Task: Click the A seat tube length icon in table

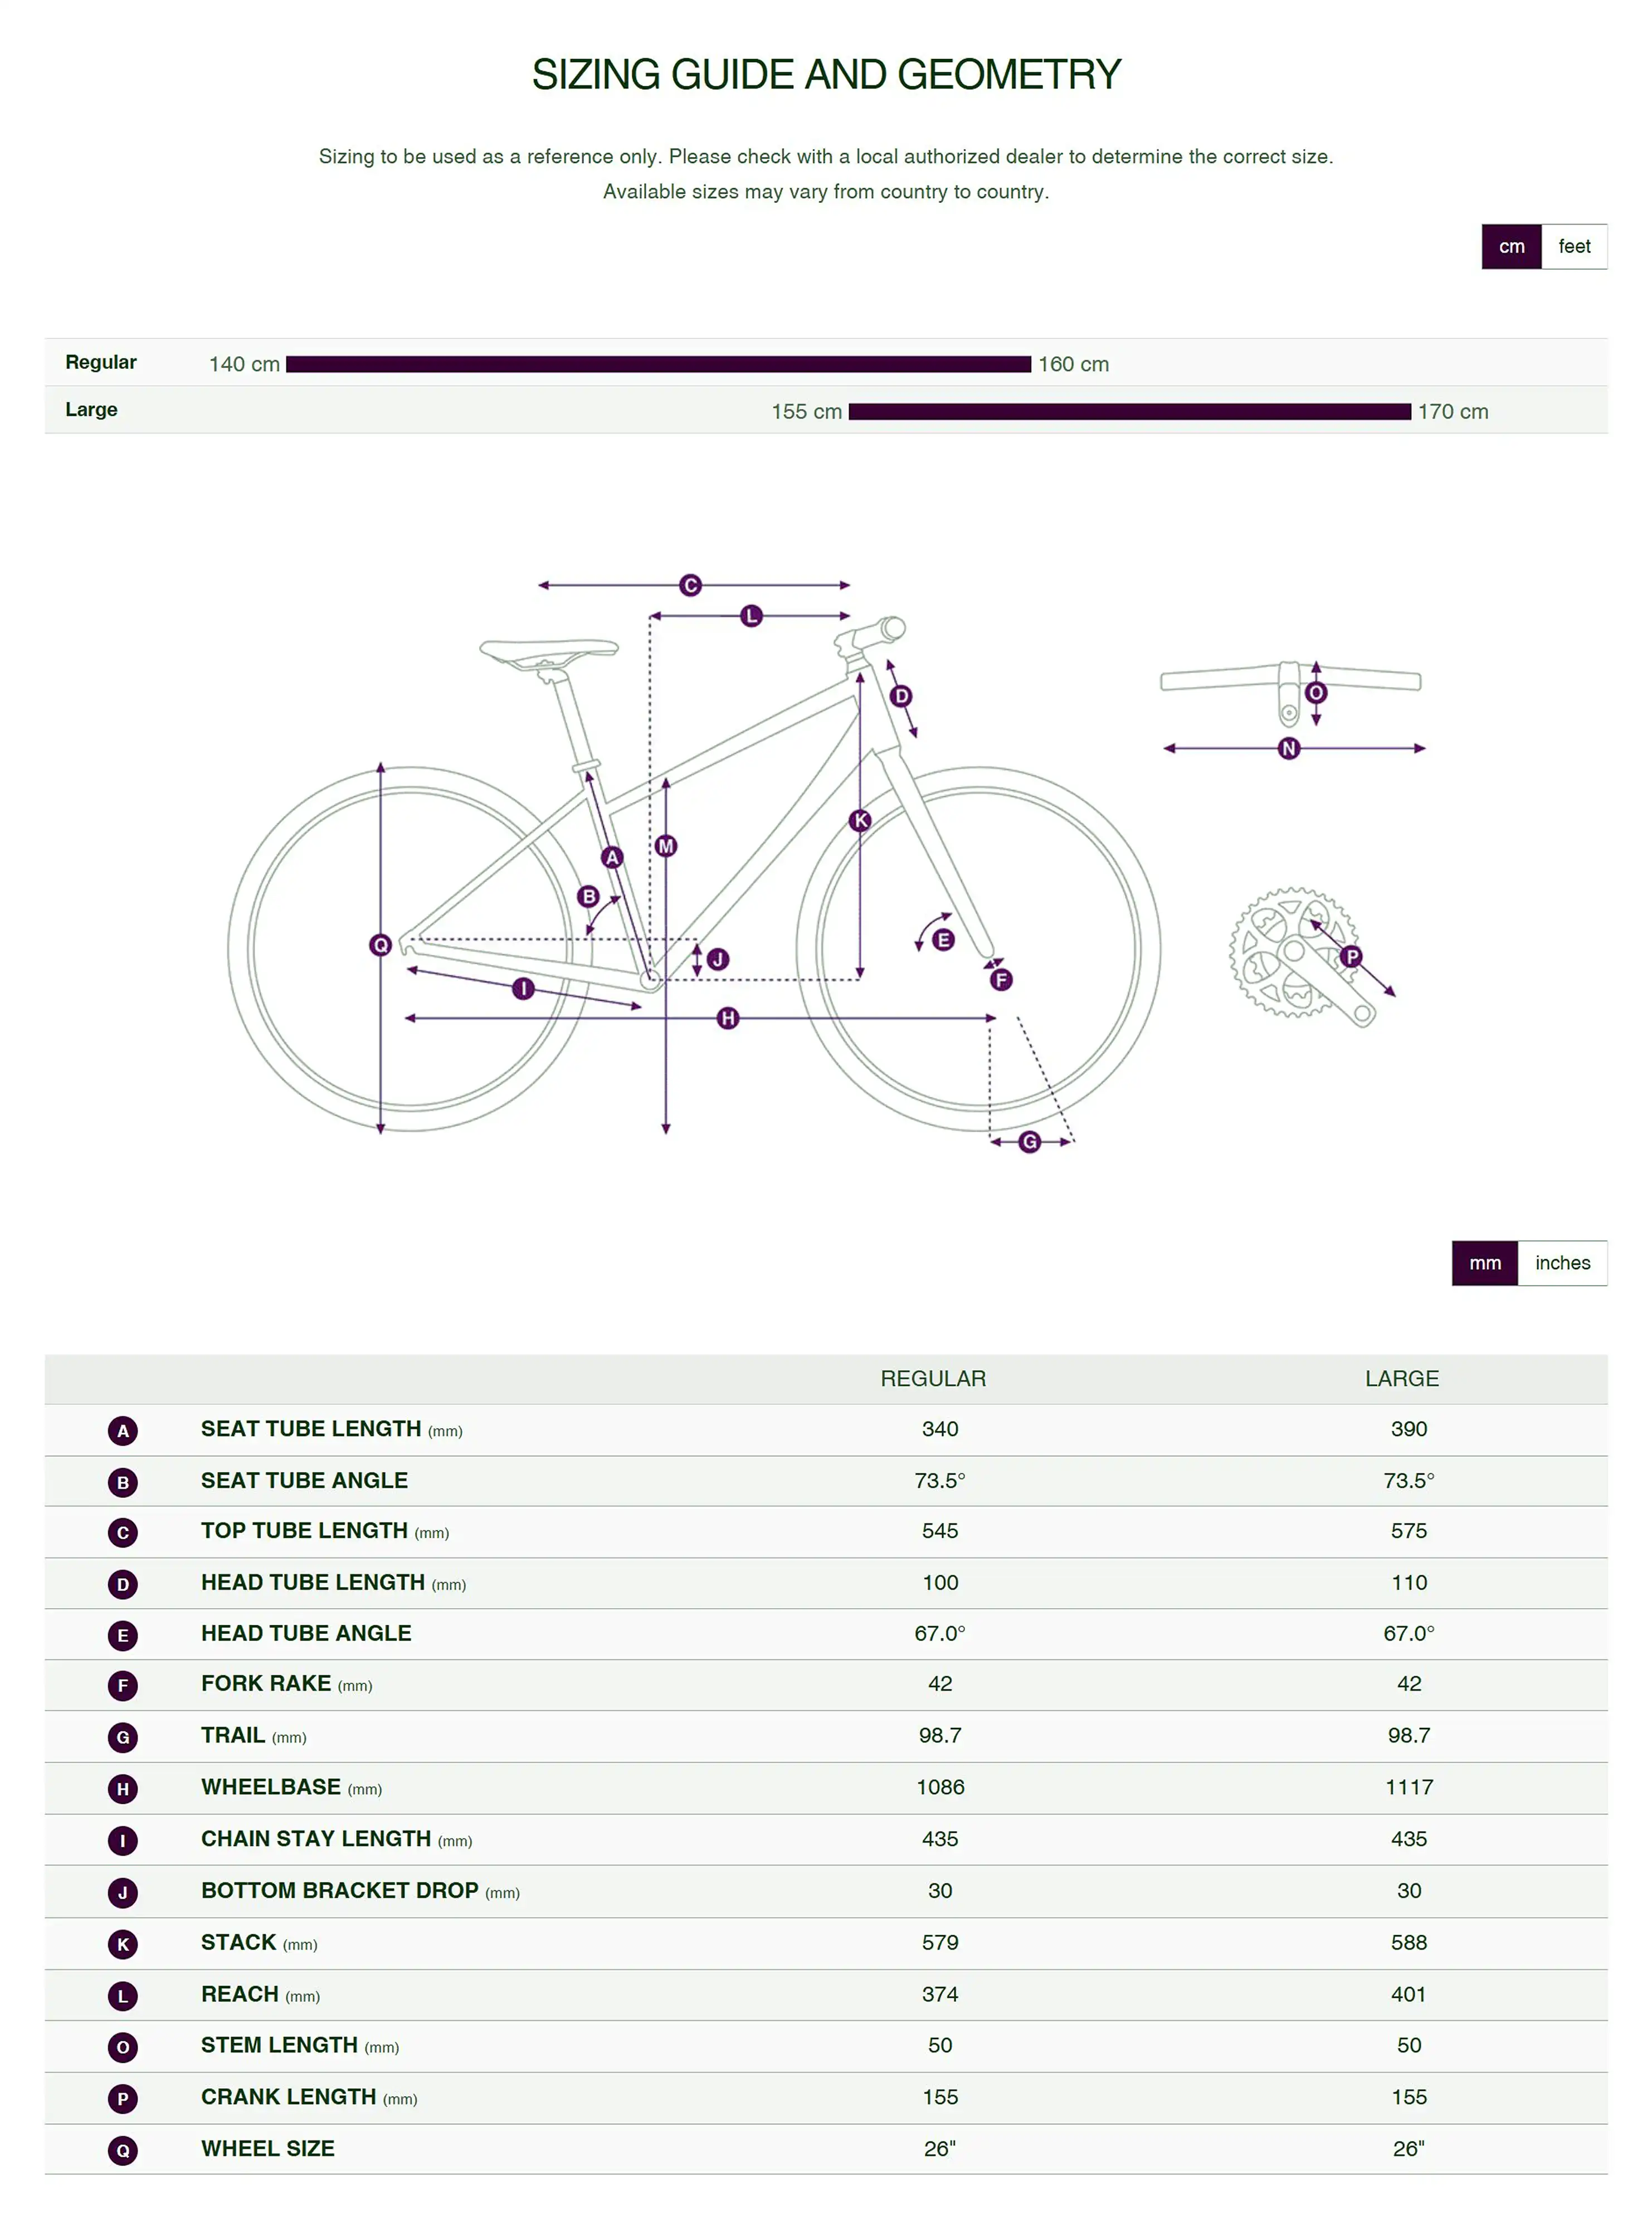Action: [x=123, y=1430]
